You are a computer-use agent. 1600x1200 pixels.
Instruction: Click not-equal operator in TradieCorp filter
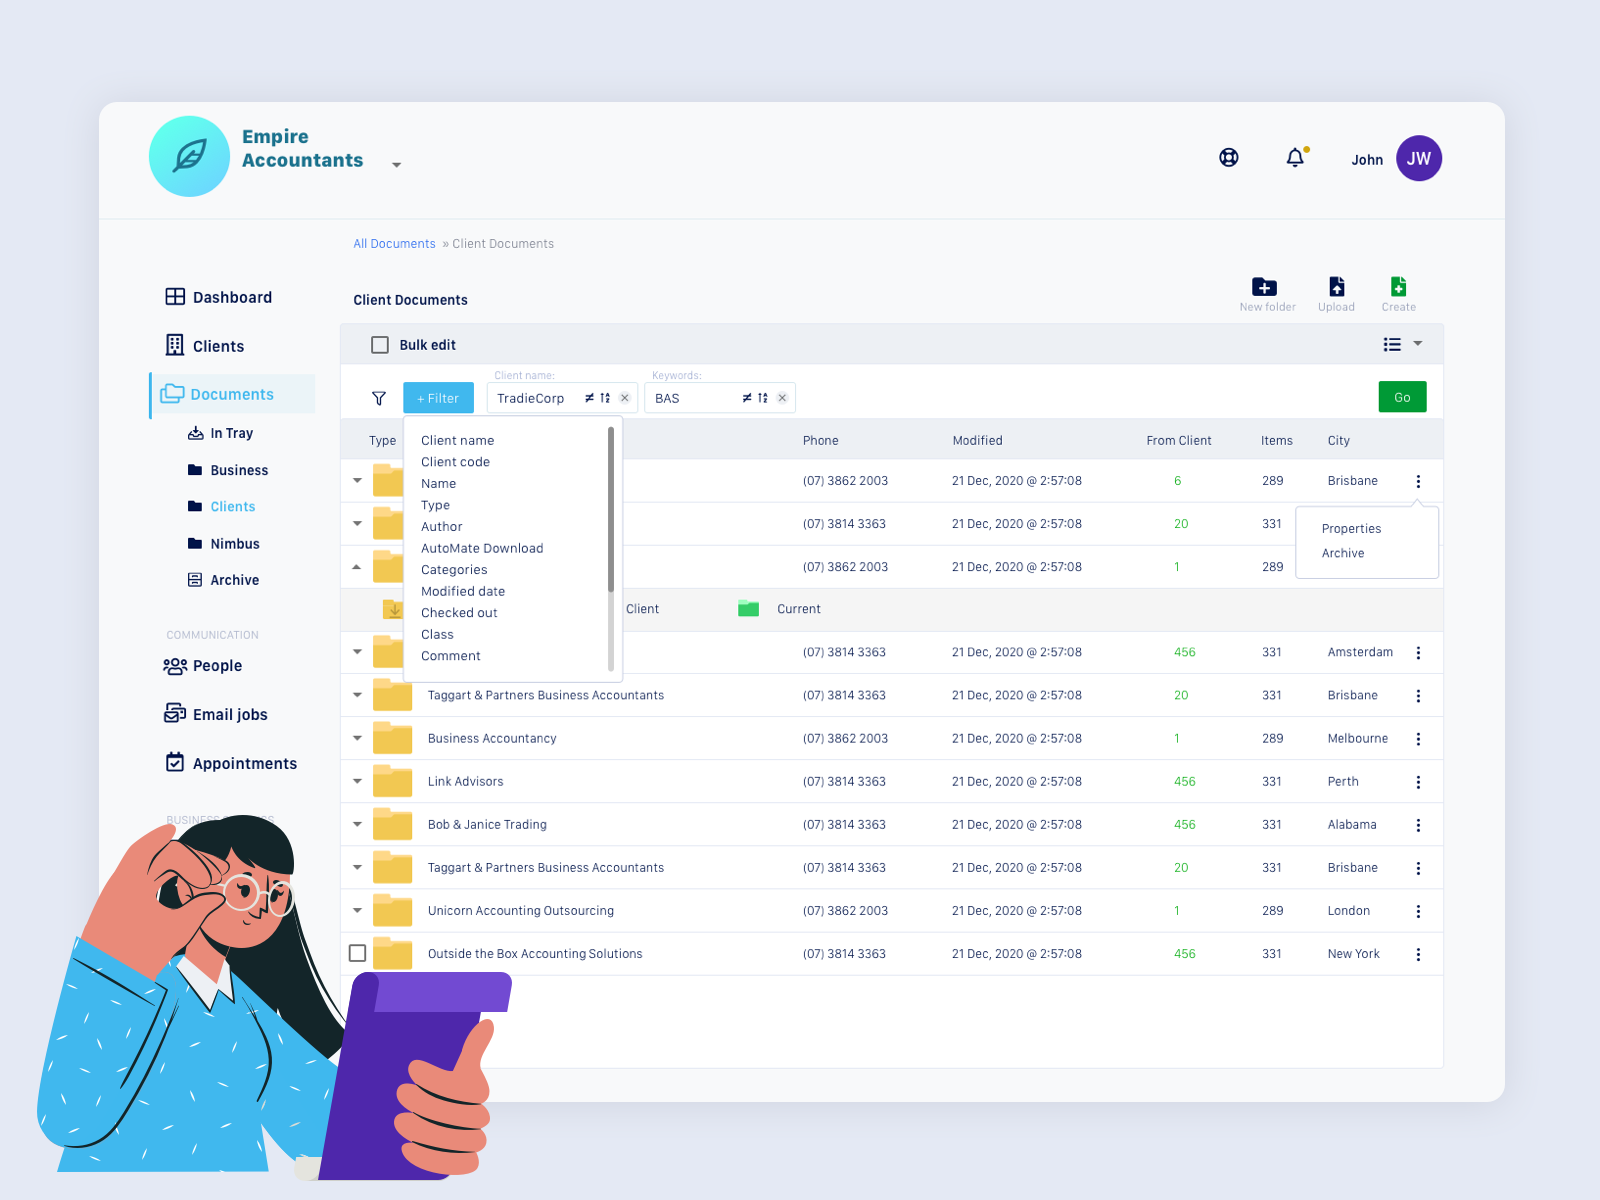click(x=590, y=398)
